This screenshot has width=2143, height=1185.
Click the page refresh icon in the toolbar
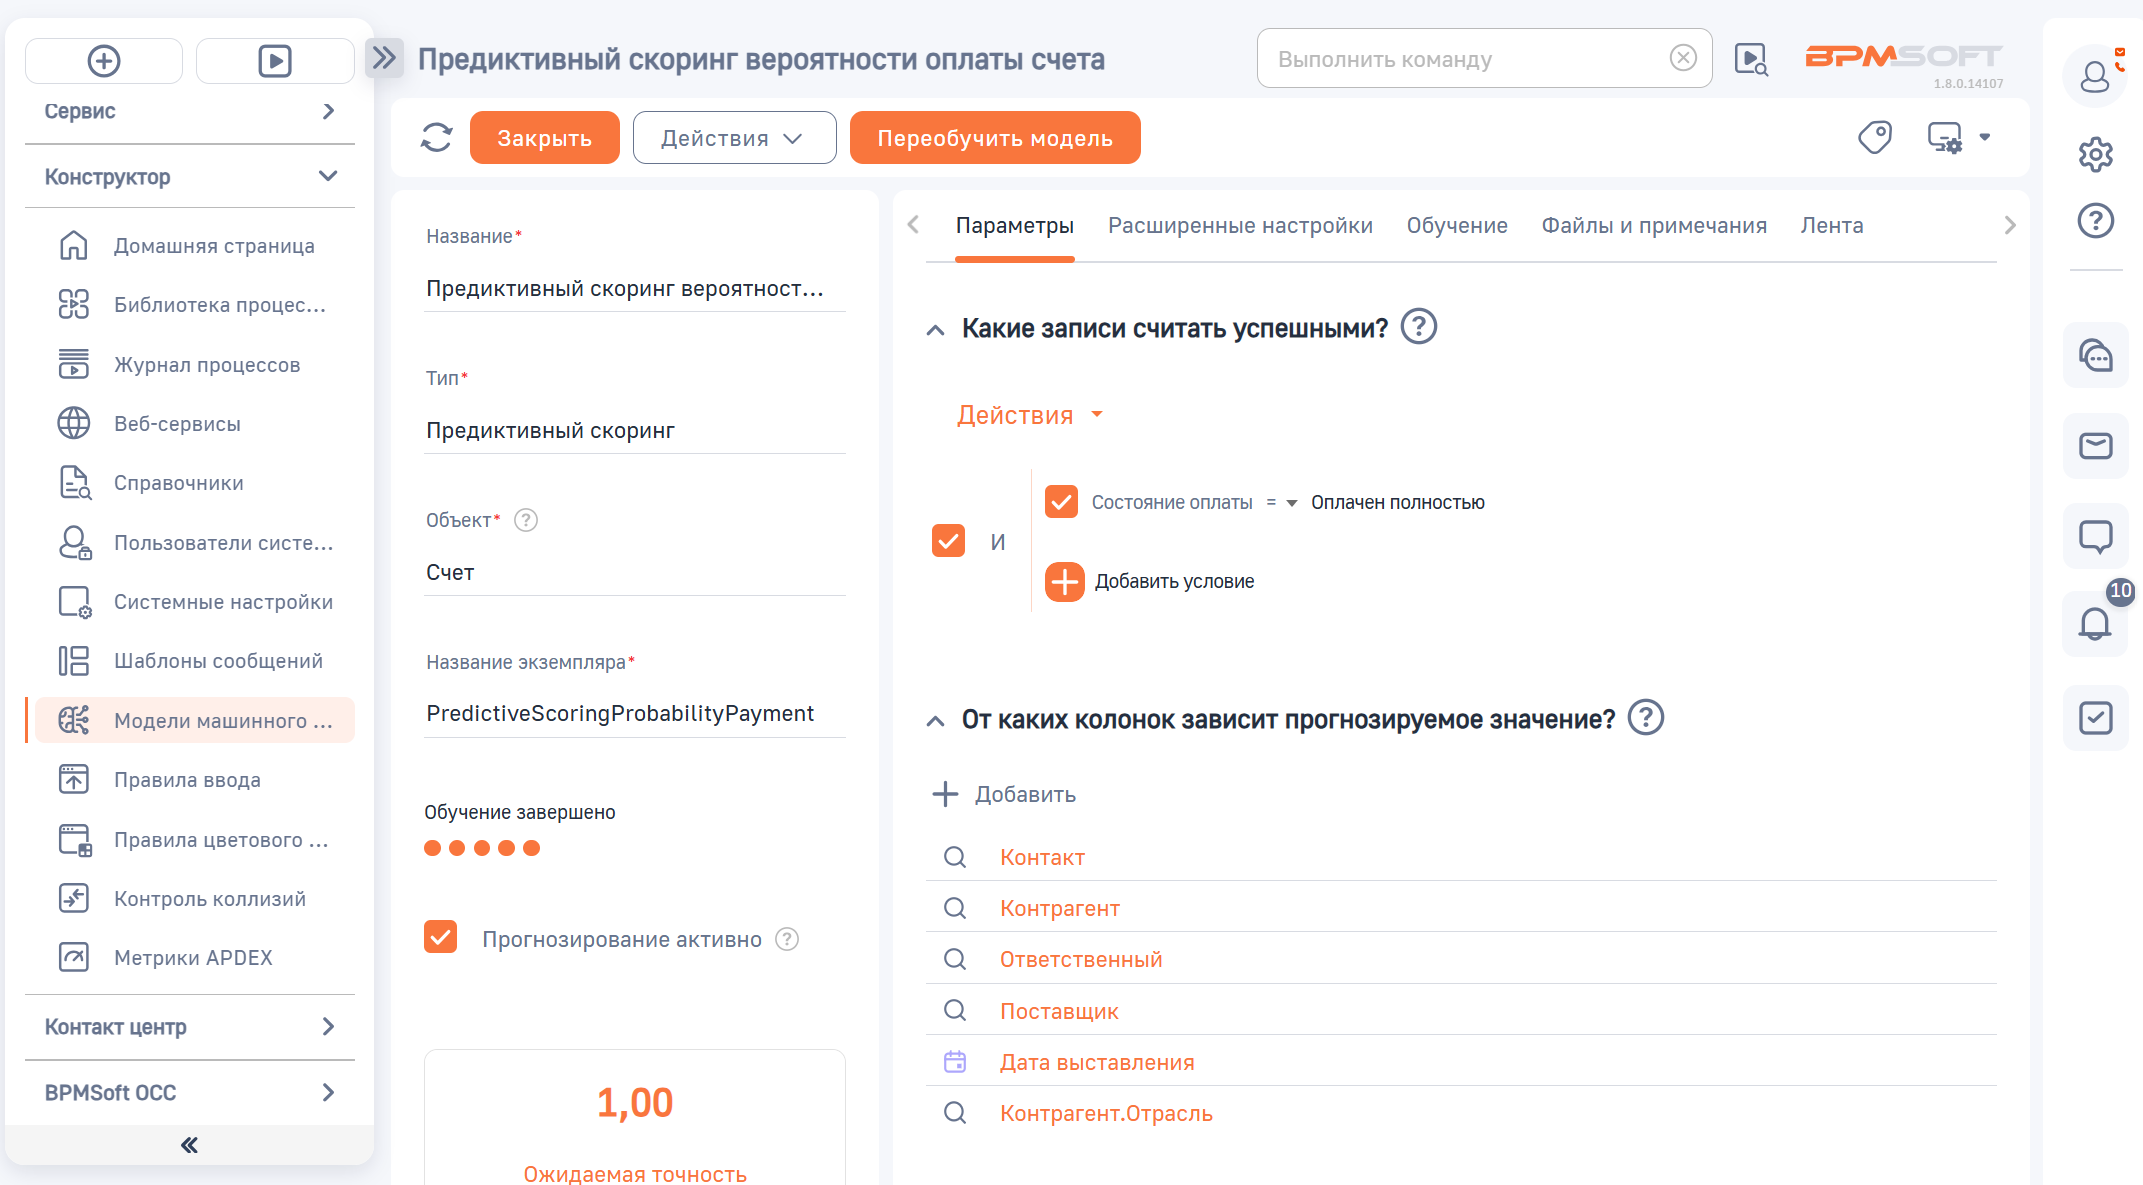[x=436, y=137]
